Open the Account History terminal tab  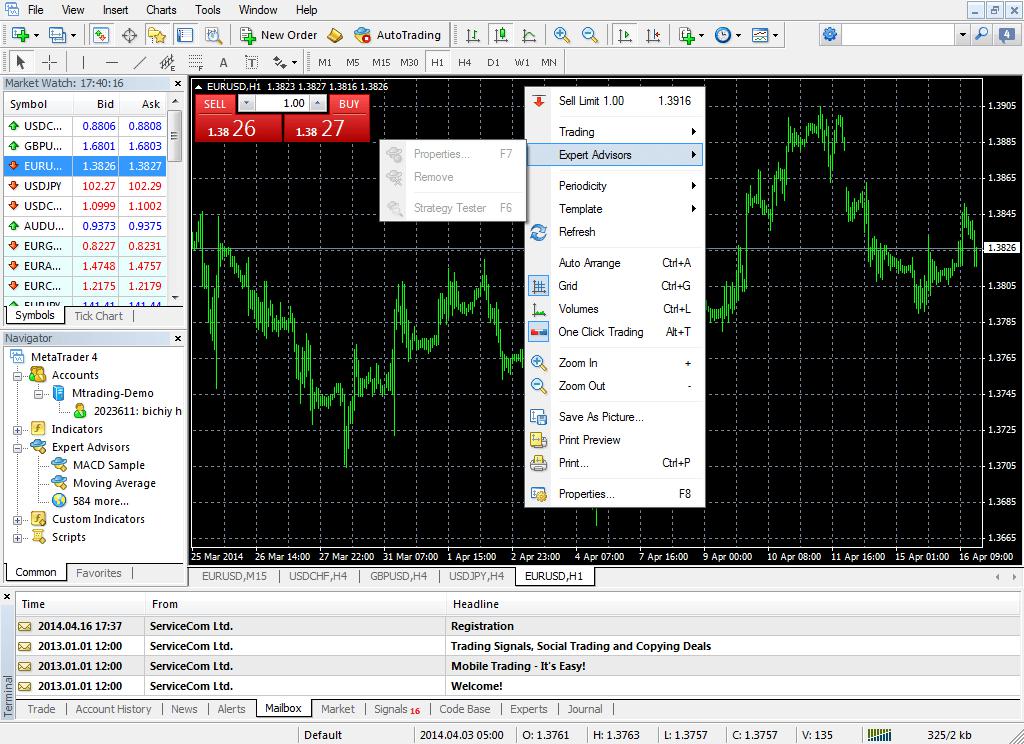coord(113,709)
